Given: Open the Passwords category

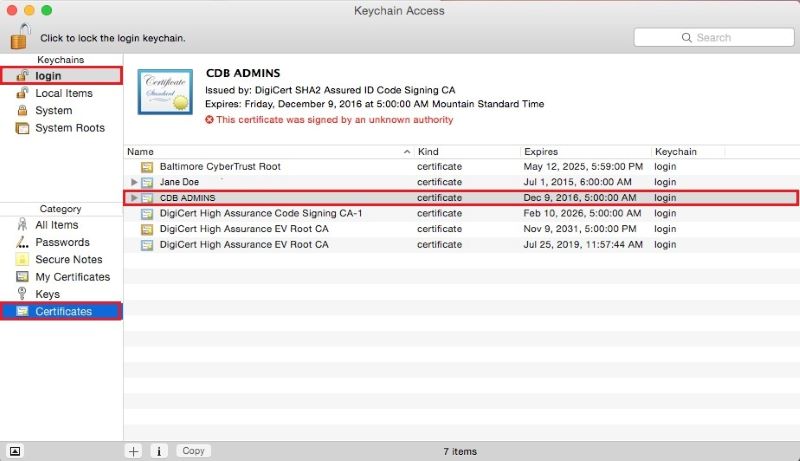Looking at the screenshot, I should click(62, 242).
